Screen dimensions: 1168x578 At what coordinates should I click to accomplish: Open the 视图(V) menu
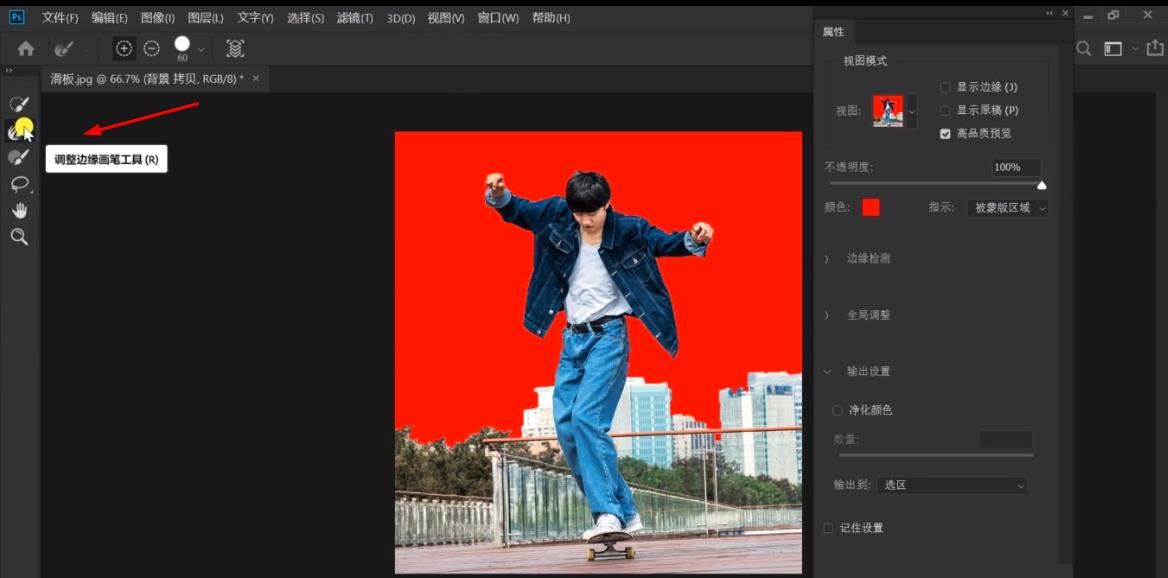445,17
